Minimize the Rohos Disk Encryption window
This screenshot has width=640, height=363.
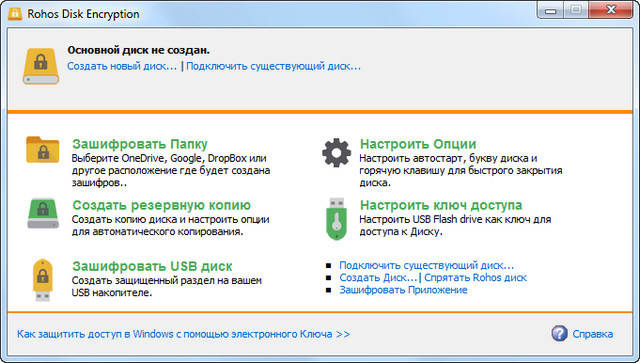pyautogui.click(x=551, y=10)
